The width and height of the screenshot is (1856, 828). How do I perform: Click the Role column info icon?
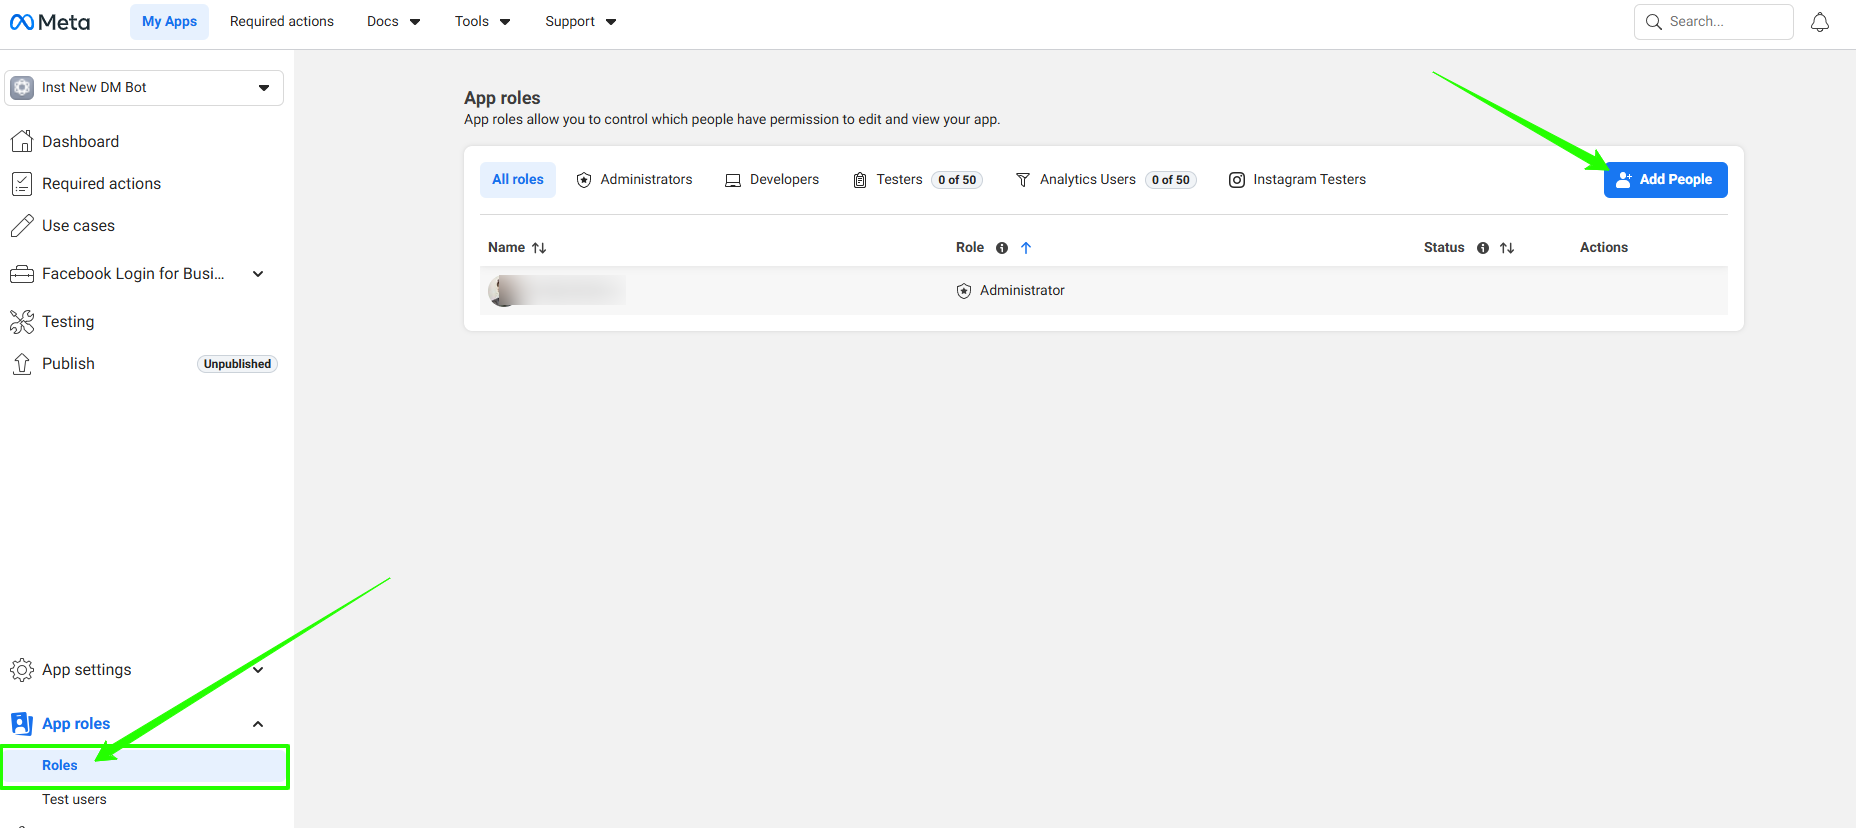tap(1002, 248)
